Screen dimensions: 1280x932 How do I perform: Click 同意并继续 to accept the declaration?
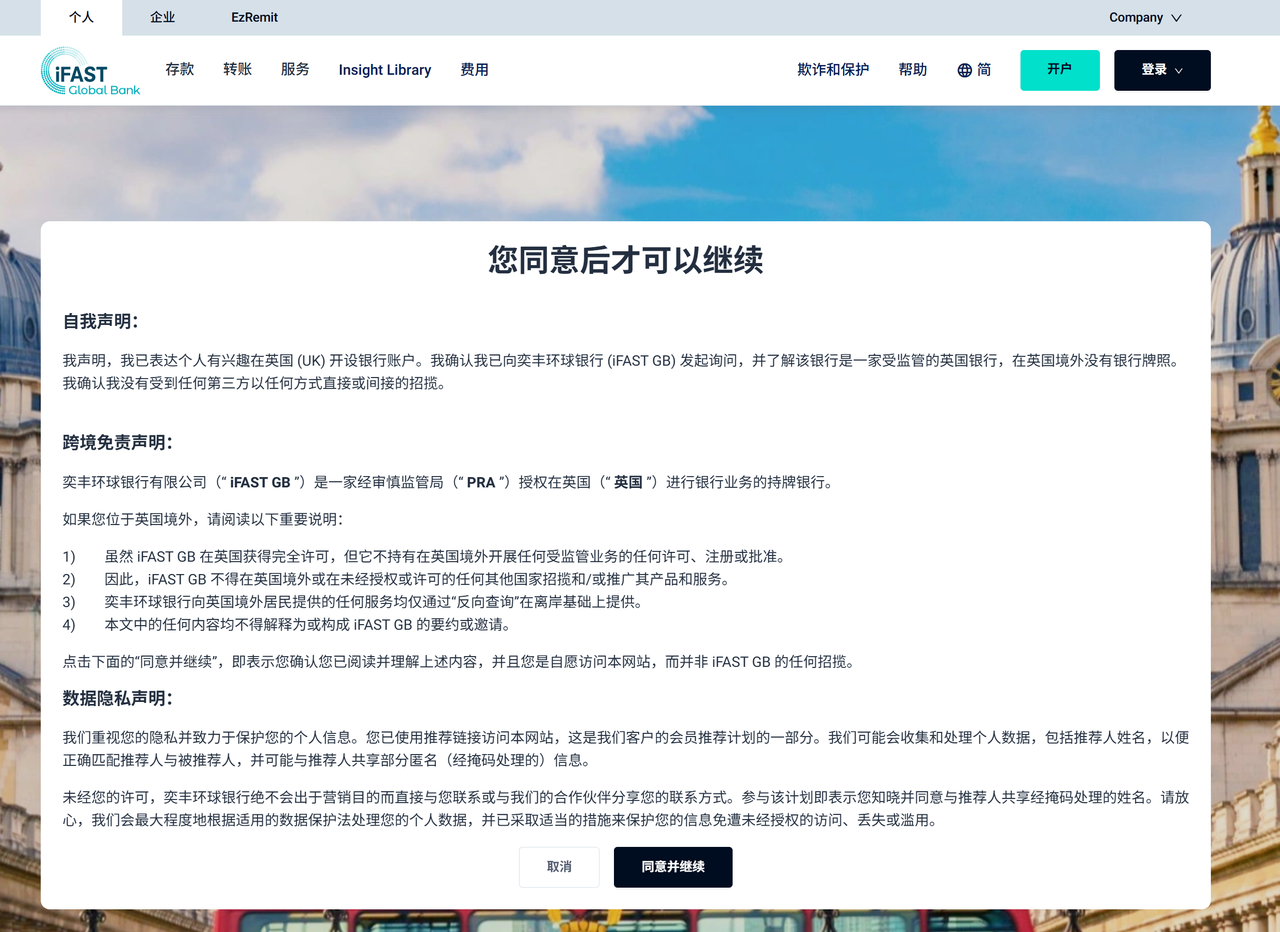pos(672,867)
